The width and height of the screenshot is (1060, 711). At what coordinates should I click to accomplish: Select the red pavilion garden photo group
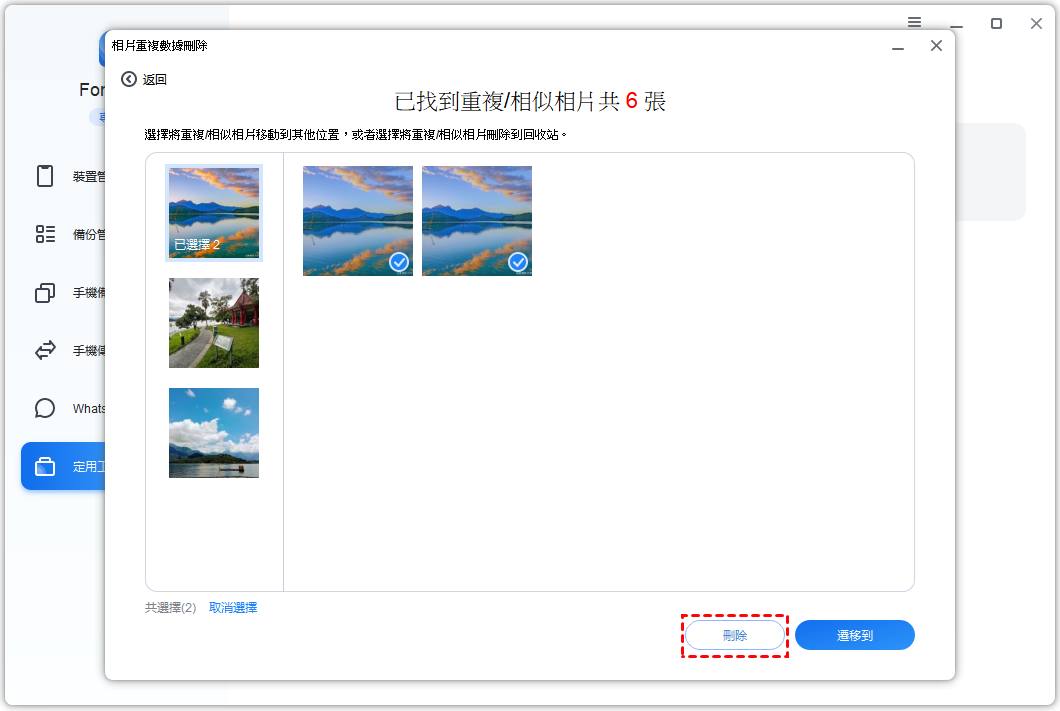(x=214, y=322)
